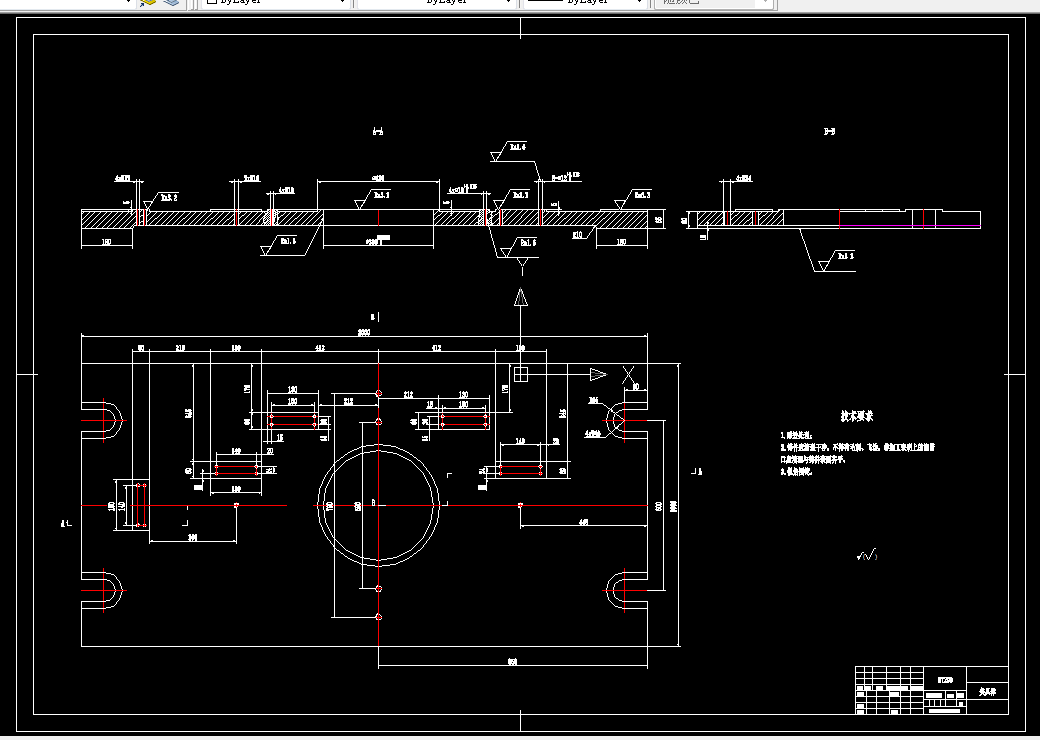Open the ByLayer color dropdown with square swatch

click(x=275, y=2)
